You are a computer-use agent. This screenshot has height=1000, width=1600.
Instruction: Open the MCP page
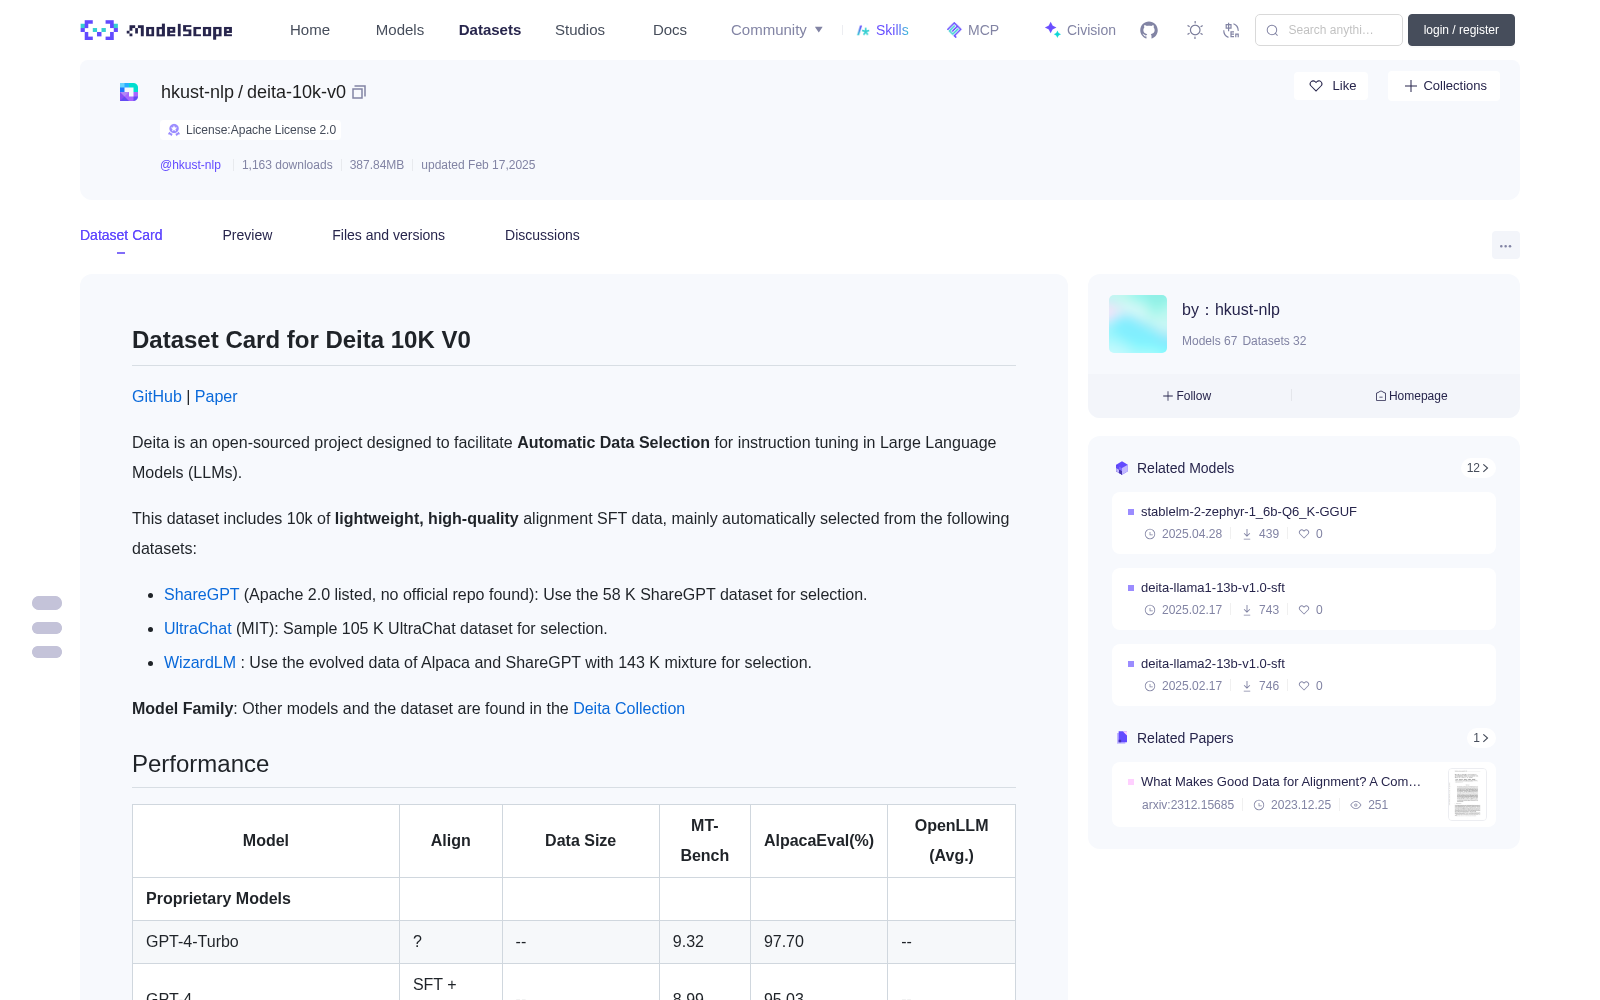pos(973,30)
